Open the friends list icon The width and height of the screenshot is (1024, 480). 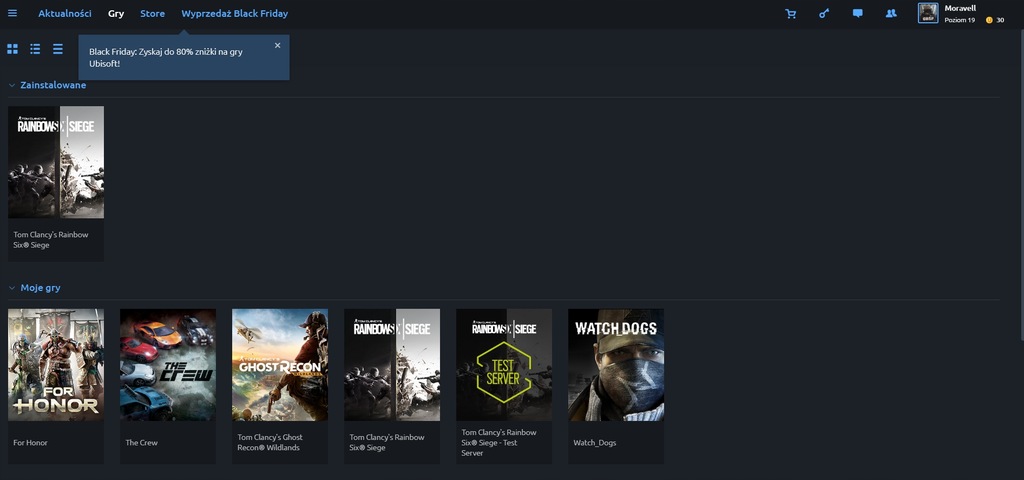(891, 14)
